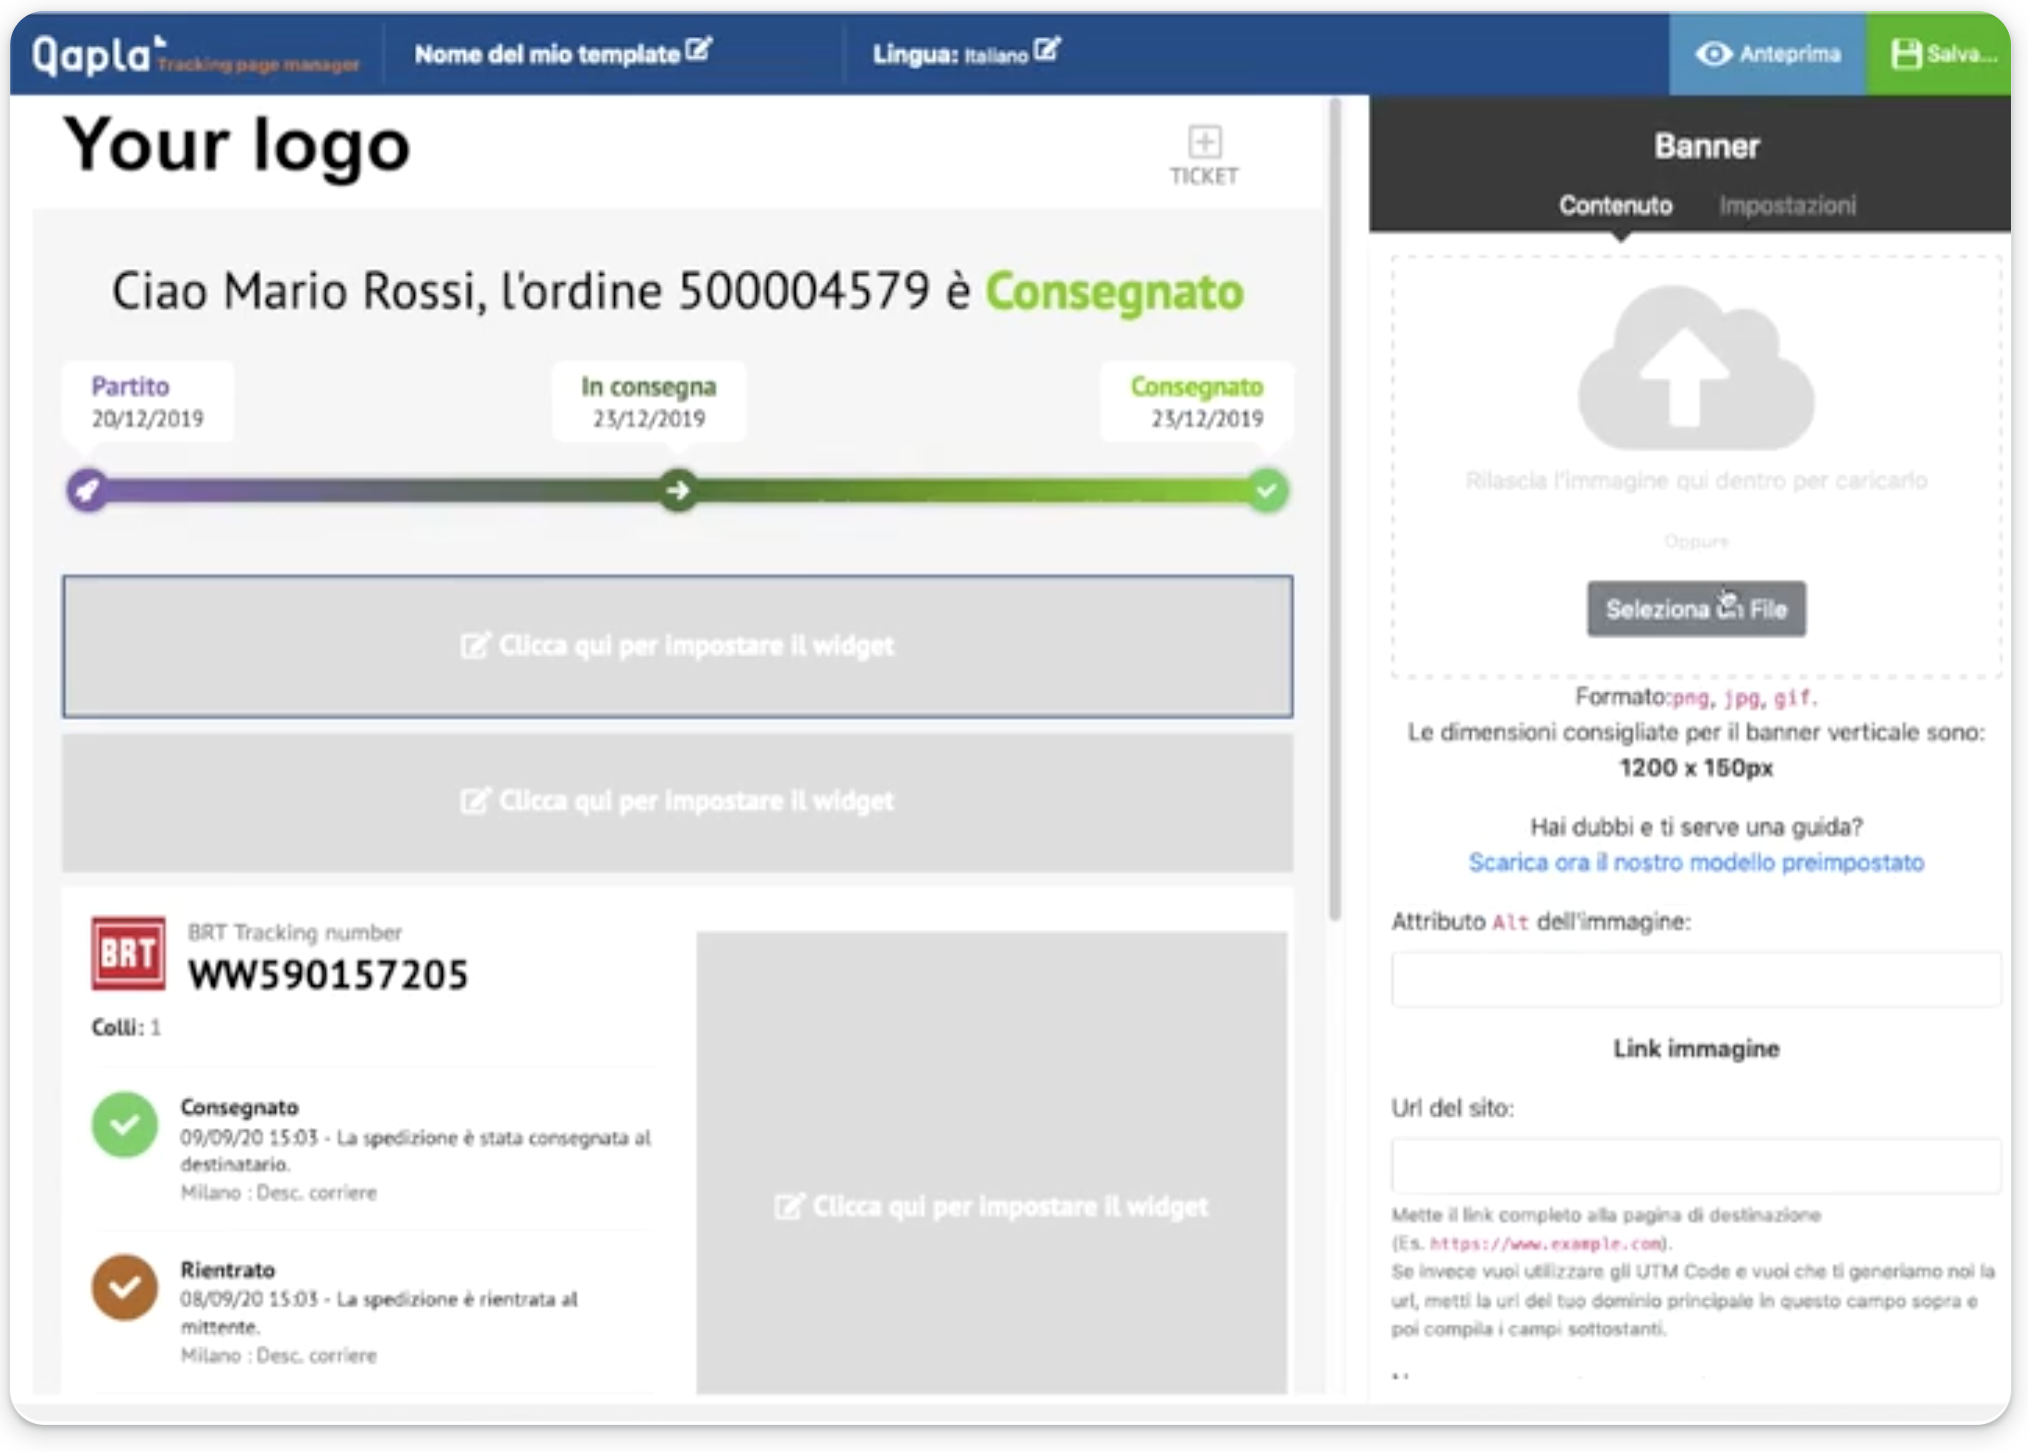The height and width of the screenshot is (1452, 2028).
Task: Click the Url del sito input field
Action: click(1695, 1165)
